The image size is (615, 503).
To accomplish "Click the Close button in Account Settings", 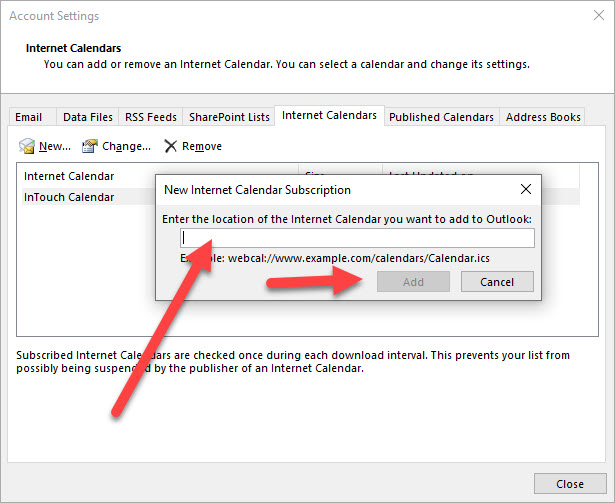I will coord(570,484).
